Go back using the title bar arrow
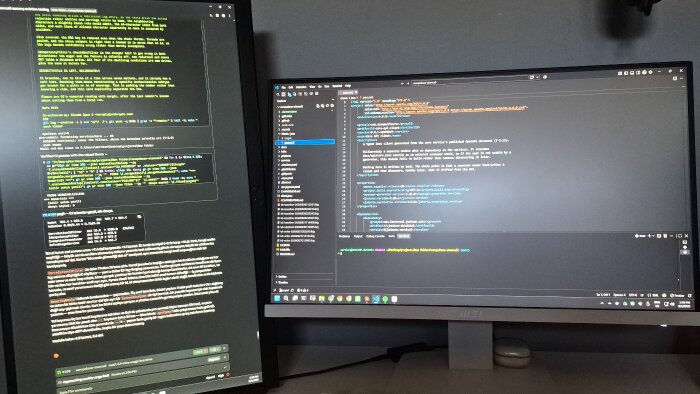Viewport: 700px width, 394px height. [402, 83]
